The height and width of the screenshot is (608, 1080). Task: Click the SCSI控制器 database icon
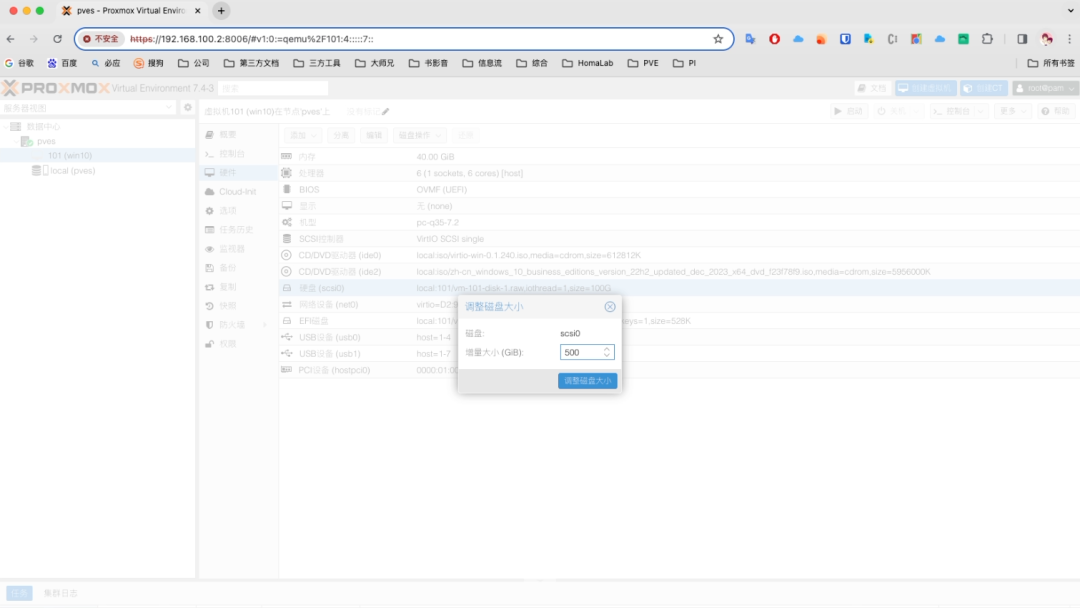pyautogui.click(x=287, y=239)
